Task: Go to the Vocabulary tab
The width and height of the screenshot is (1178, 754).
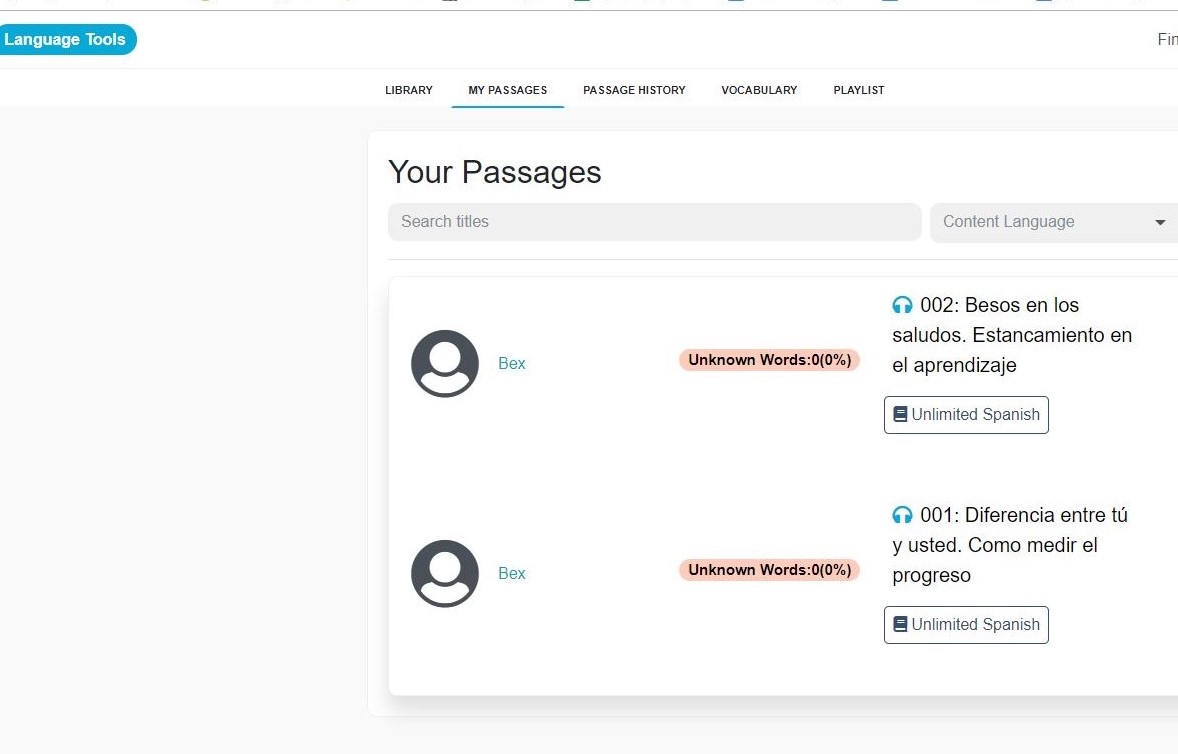Action: pos(759,90)
